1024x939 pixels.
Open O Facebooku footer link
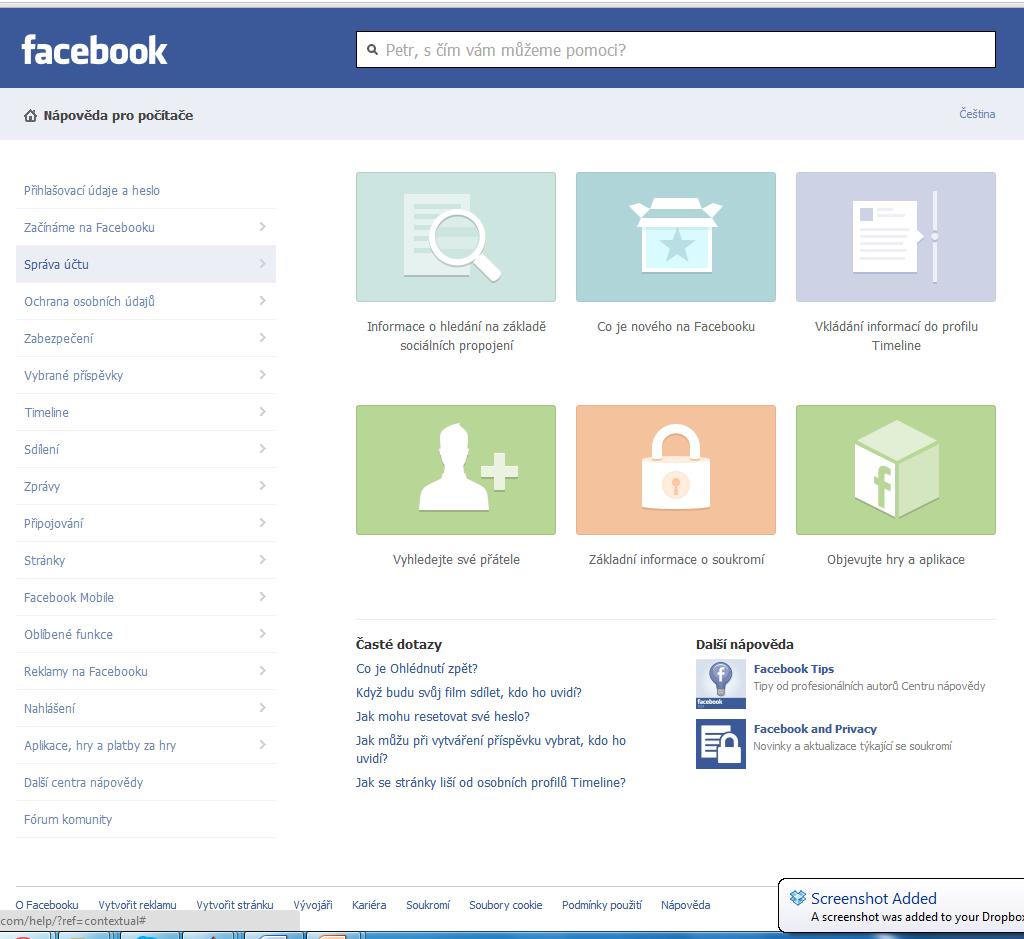47,905
